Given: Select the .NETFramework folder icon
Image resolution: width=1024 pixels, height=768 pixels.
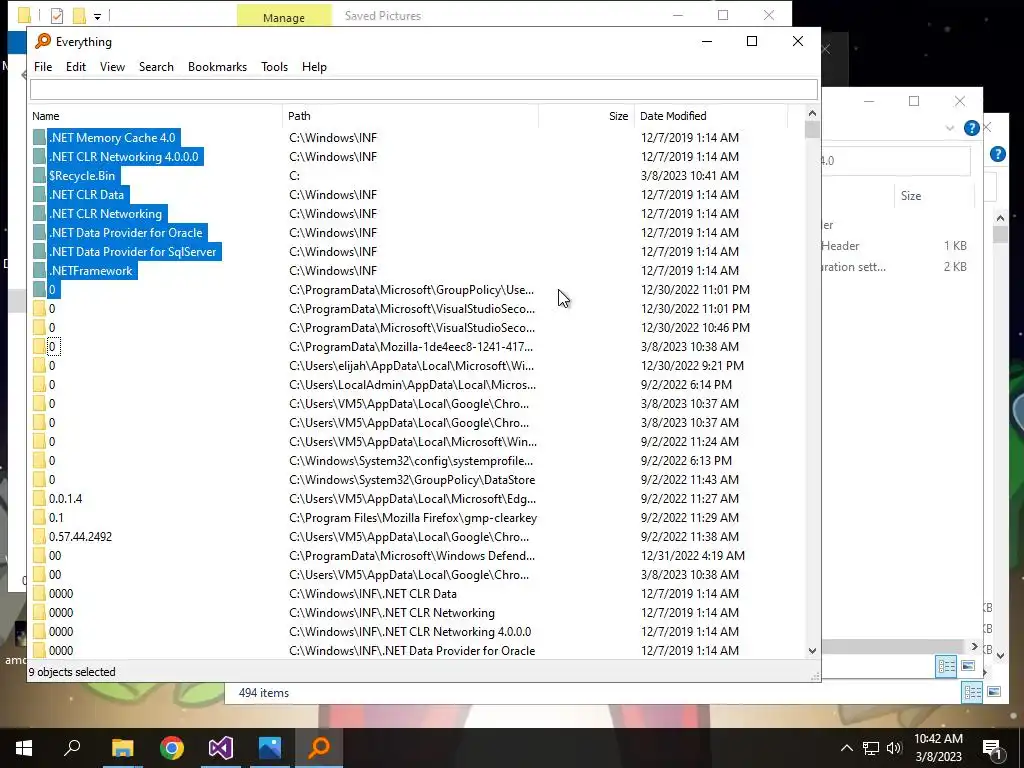Looking at the screenshot, I should (x=39, y=270).
